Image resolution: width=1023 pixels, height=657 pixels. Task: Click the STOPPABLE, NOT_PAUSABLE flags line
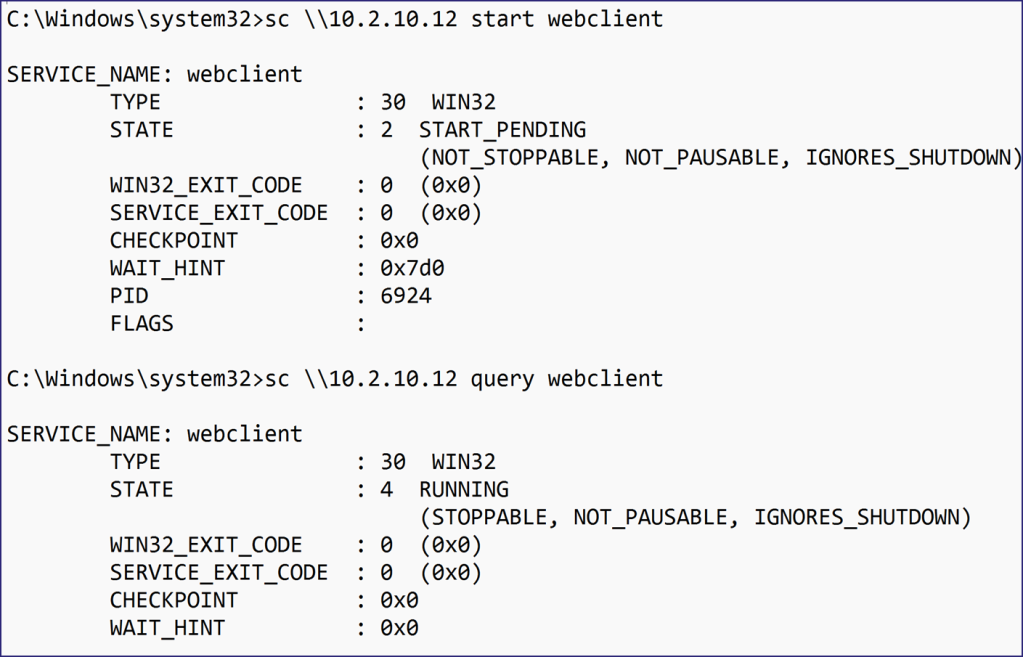pos(695,517)
